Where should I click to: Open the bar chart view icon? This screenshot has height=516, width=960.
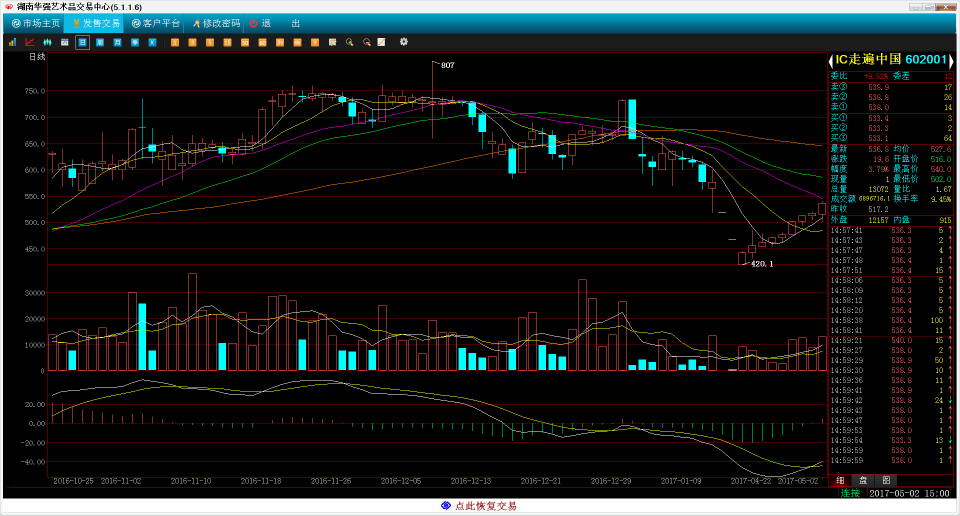(12, 42)
